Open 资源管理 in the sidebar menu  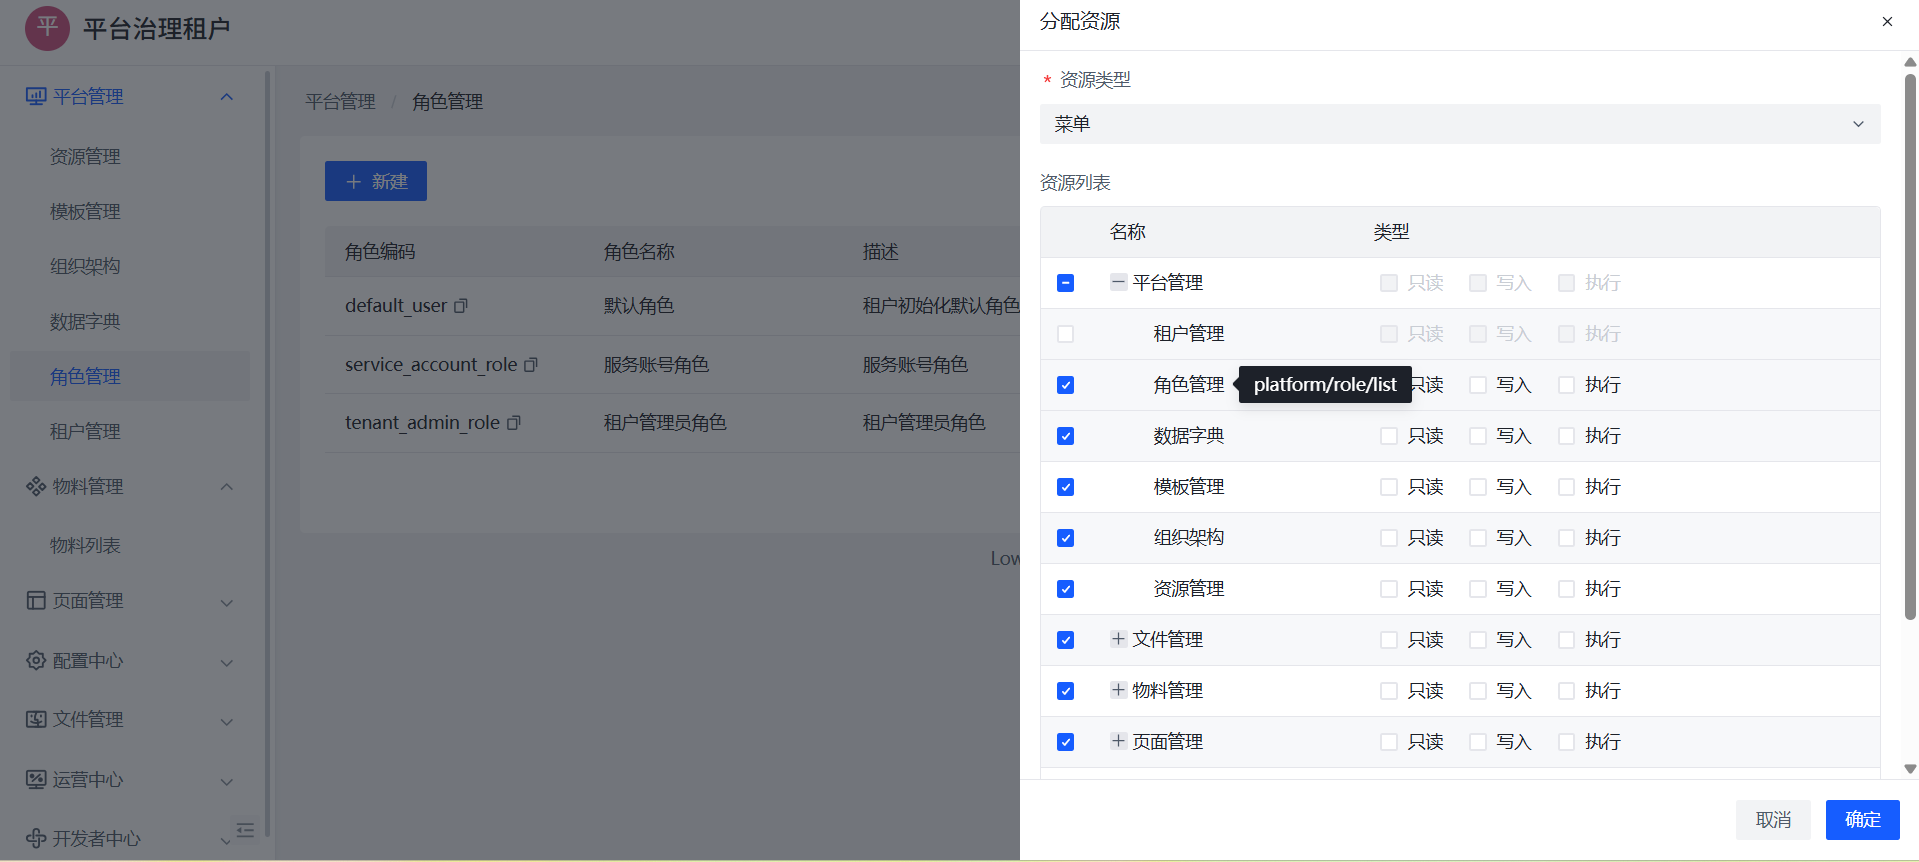(85, 157)
